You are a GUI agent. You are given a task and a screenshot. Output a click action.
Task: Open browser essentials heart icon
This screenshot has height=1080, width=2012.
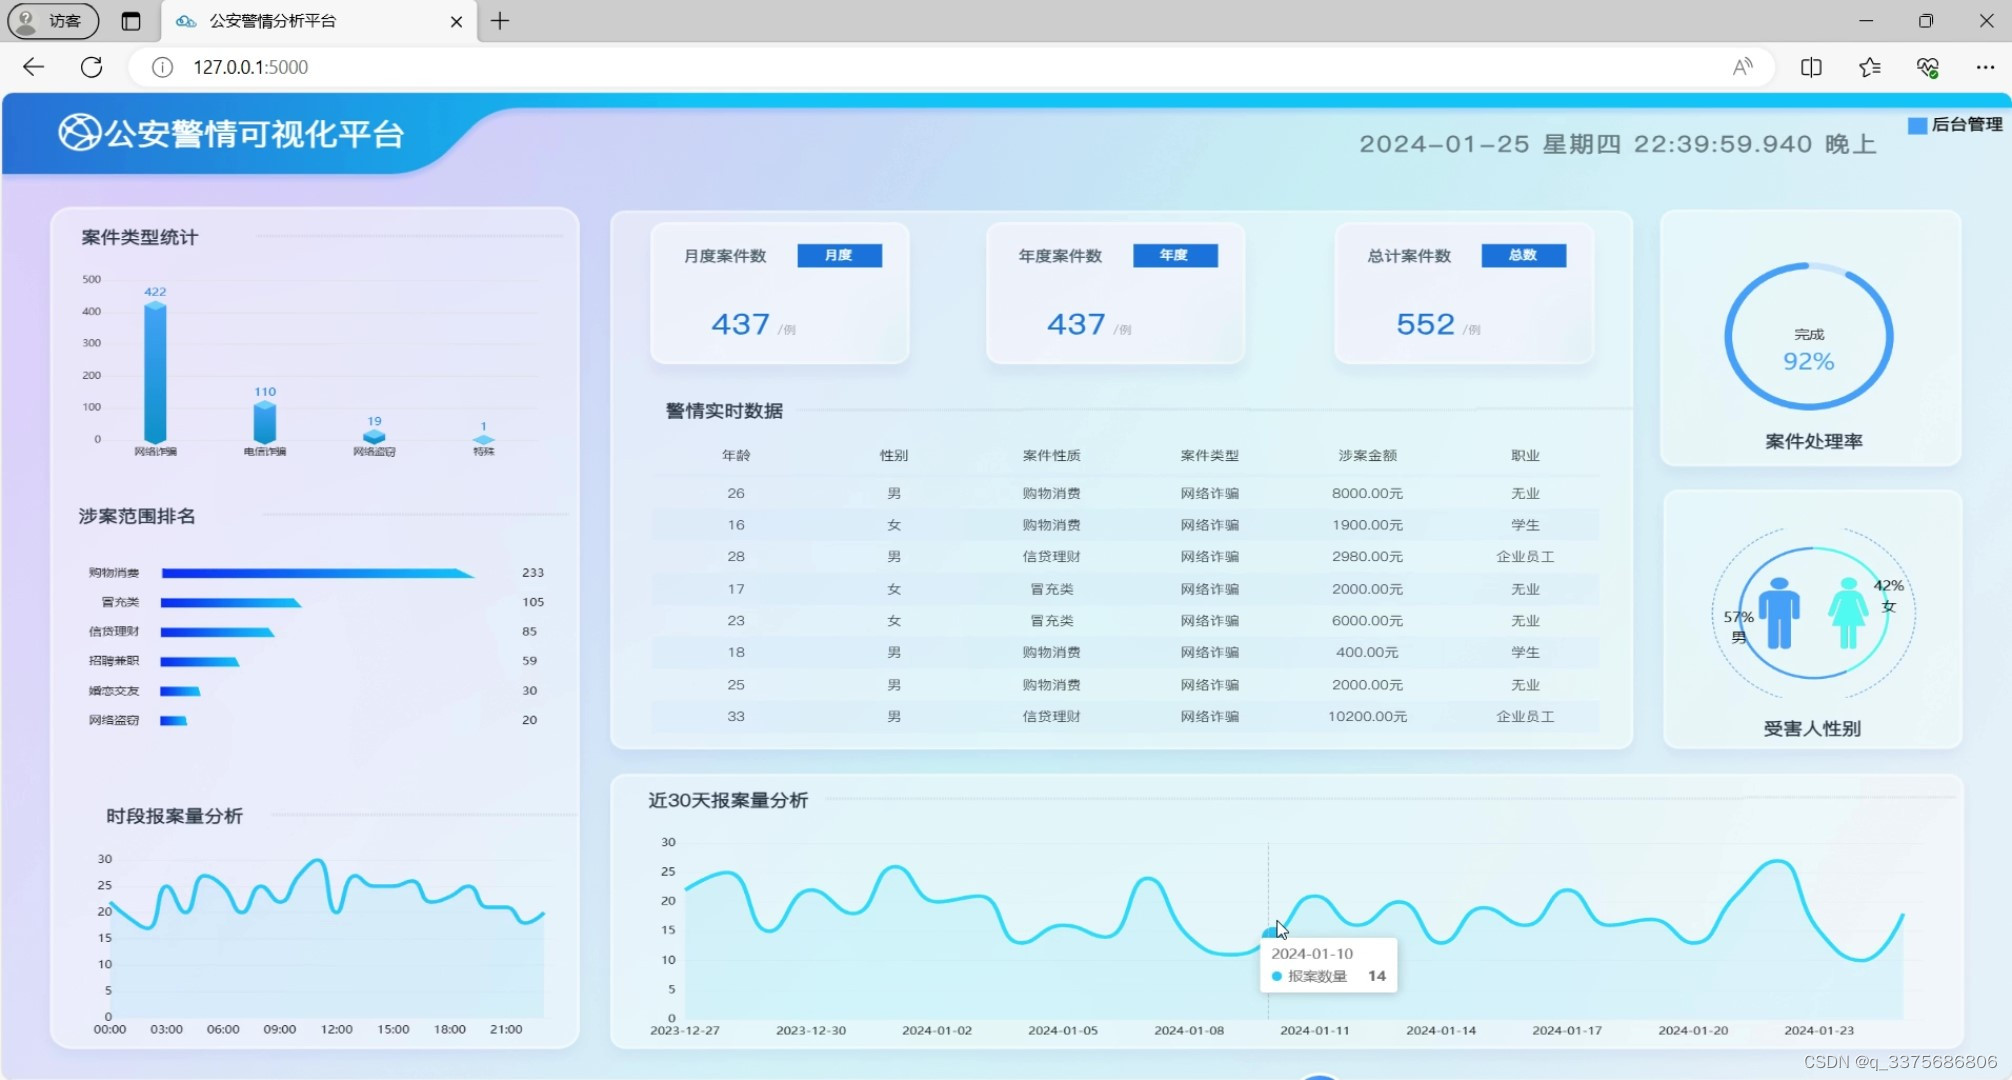click(1928, 67)
